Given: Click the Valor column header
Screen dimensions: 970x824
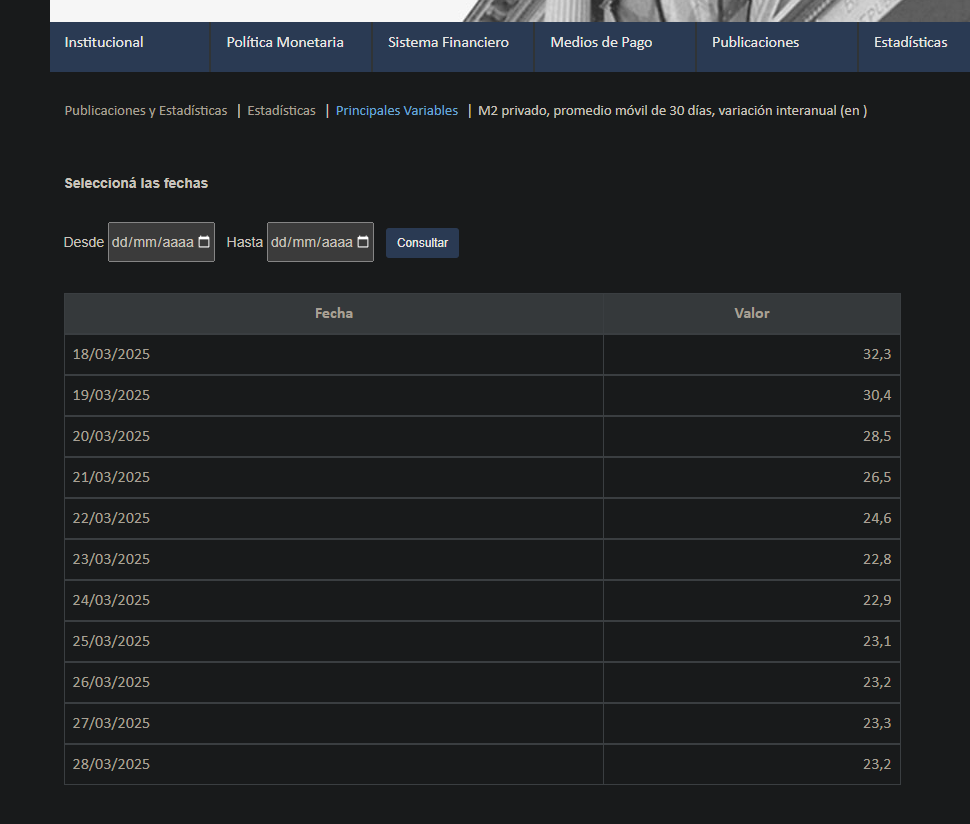Looking at the screenshot, I should (x=752, y=314).
